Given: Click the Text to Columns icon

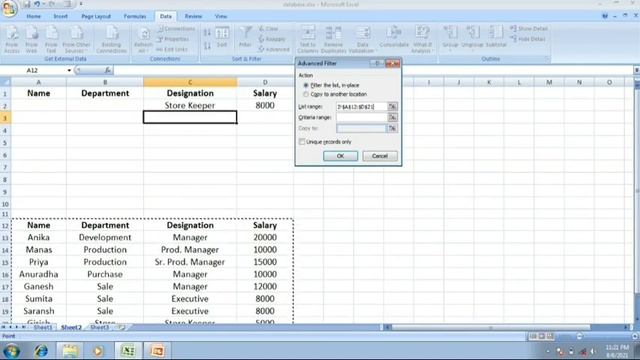Looking at the screenshot, I should (x=308, y=39).
